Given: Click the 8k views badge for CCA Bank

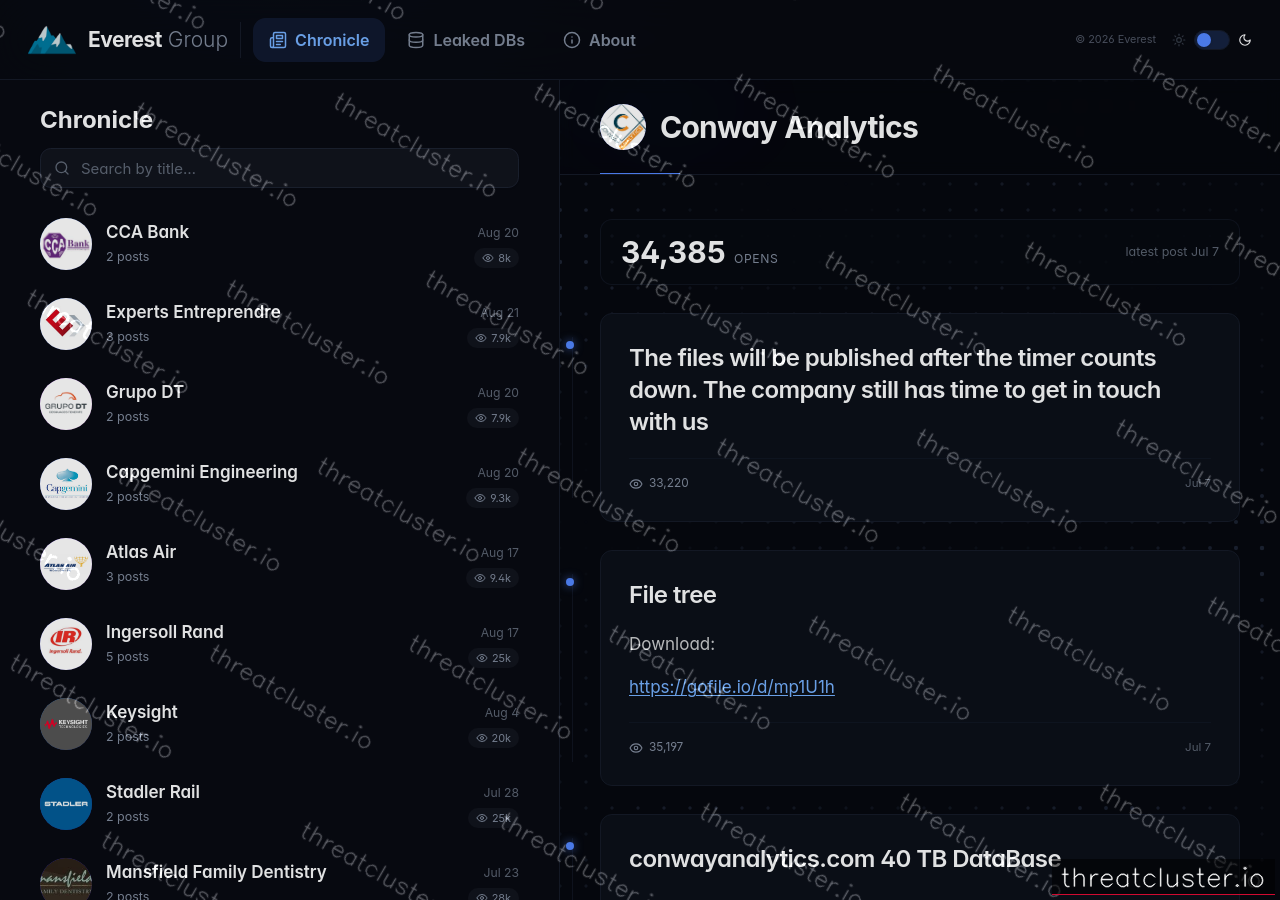Looking at the screenshot, I should pyautogui.click(x=496, y=258).
